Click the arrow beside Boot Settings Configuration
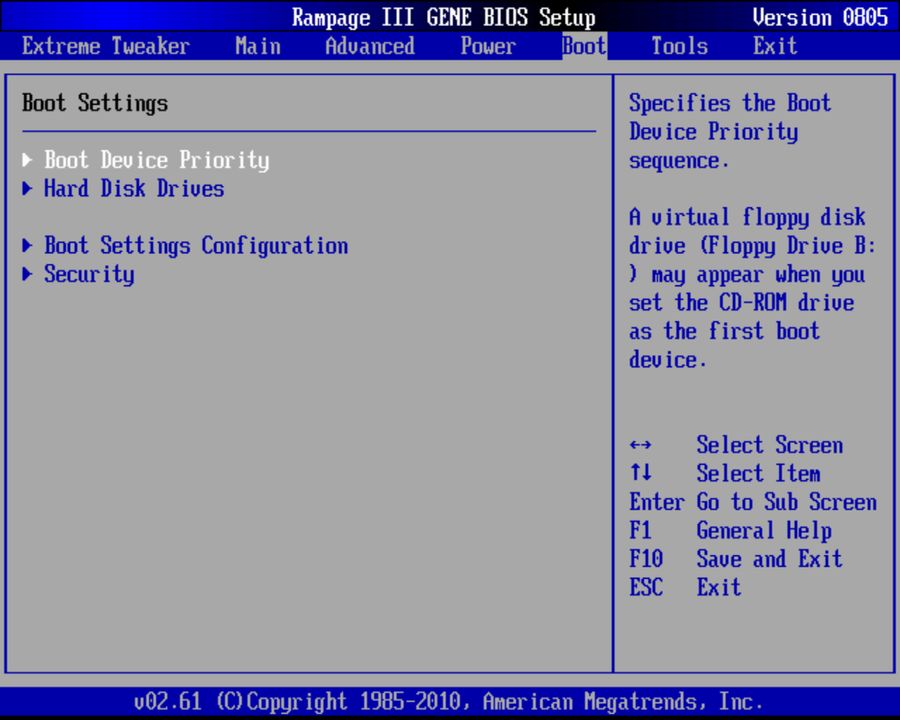Image resolution: width=900 pixels, height=720 pixels. [x=27, y=246]
